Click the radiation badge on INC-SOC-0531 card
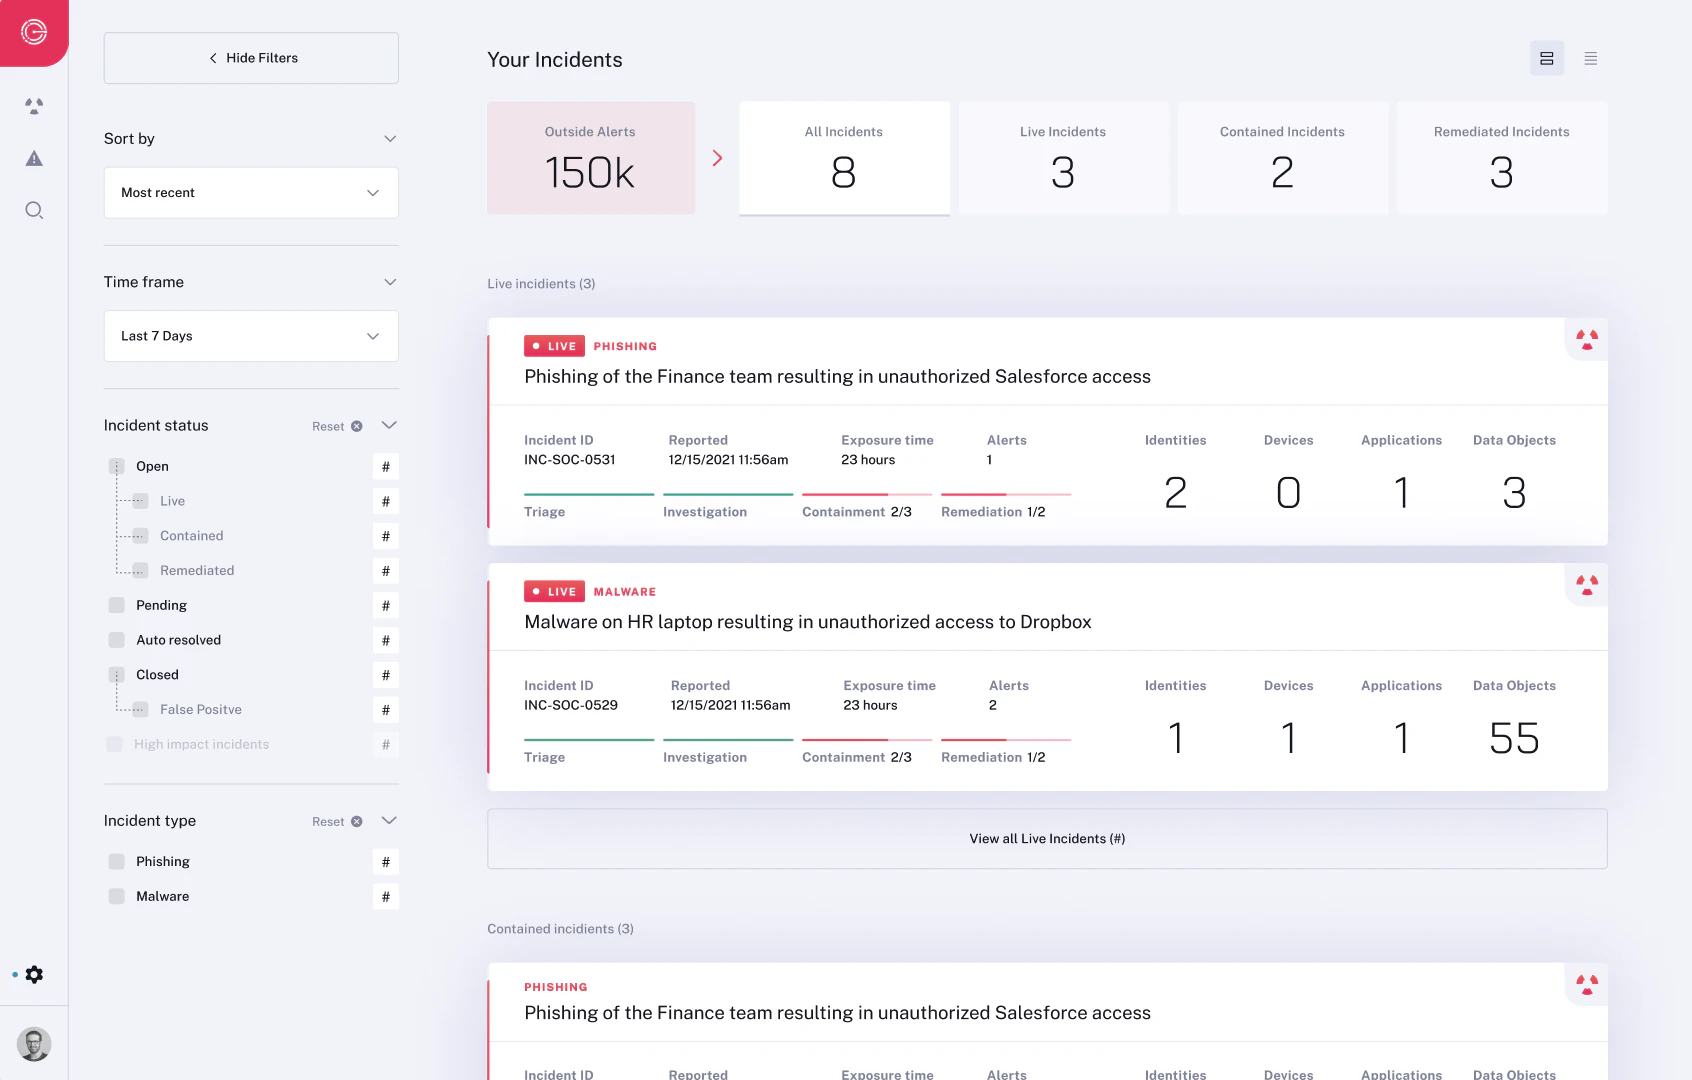Image resolution: width=1692 pixels, height=1080 pixels. (x=1586, y=339)
